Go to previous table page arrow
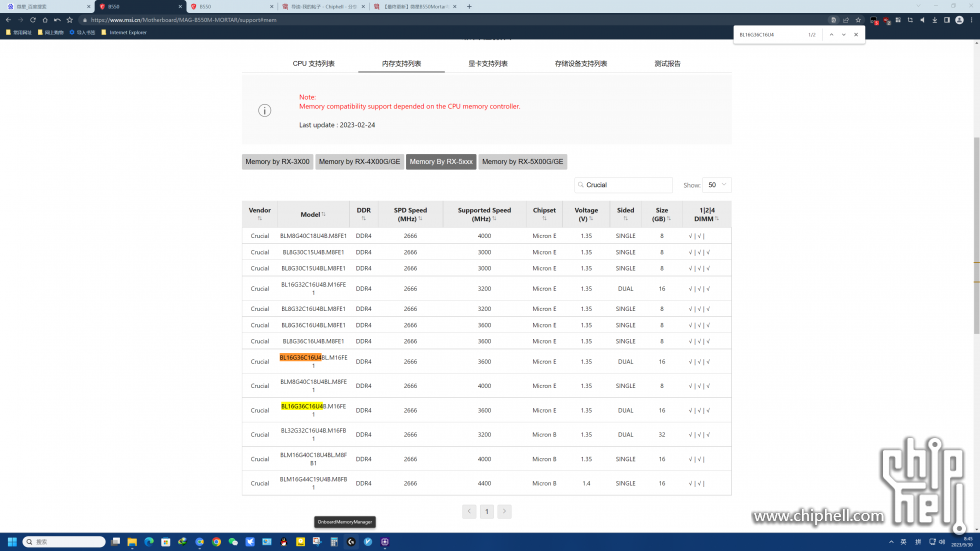980x551 pixels. (x=469, y=512)
